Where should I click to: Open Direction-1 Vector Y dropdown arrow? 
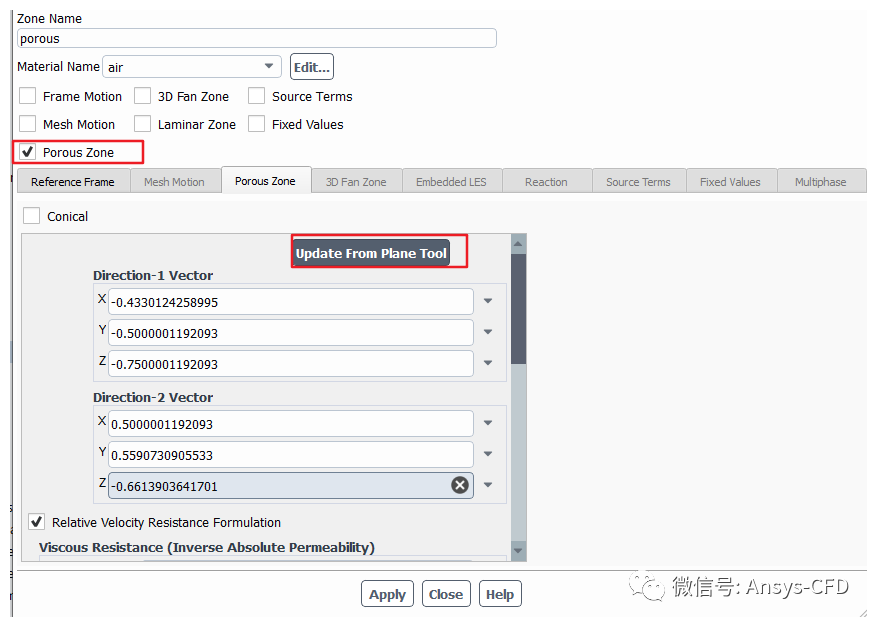coord(488,332)
